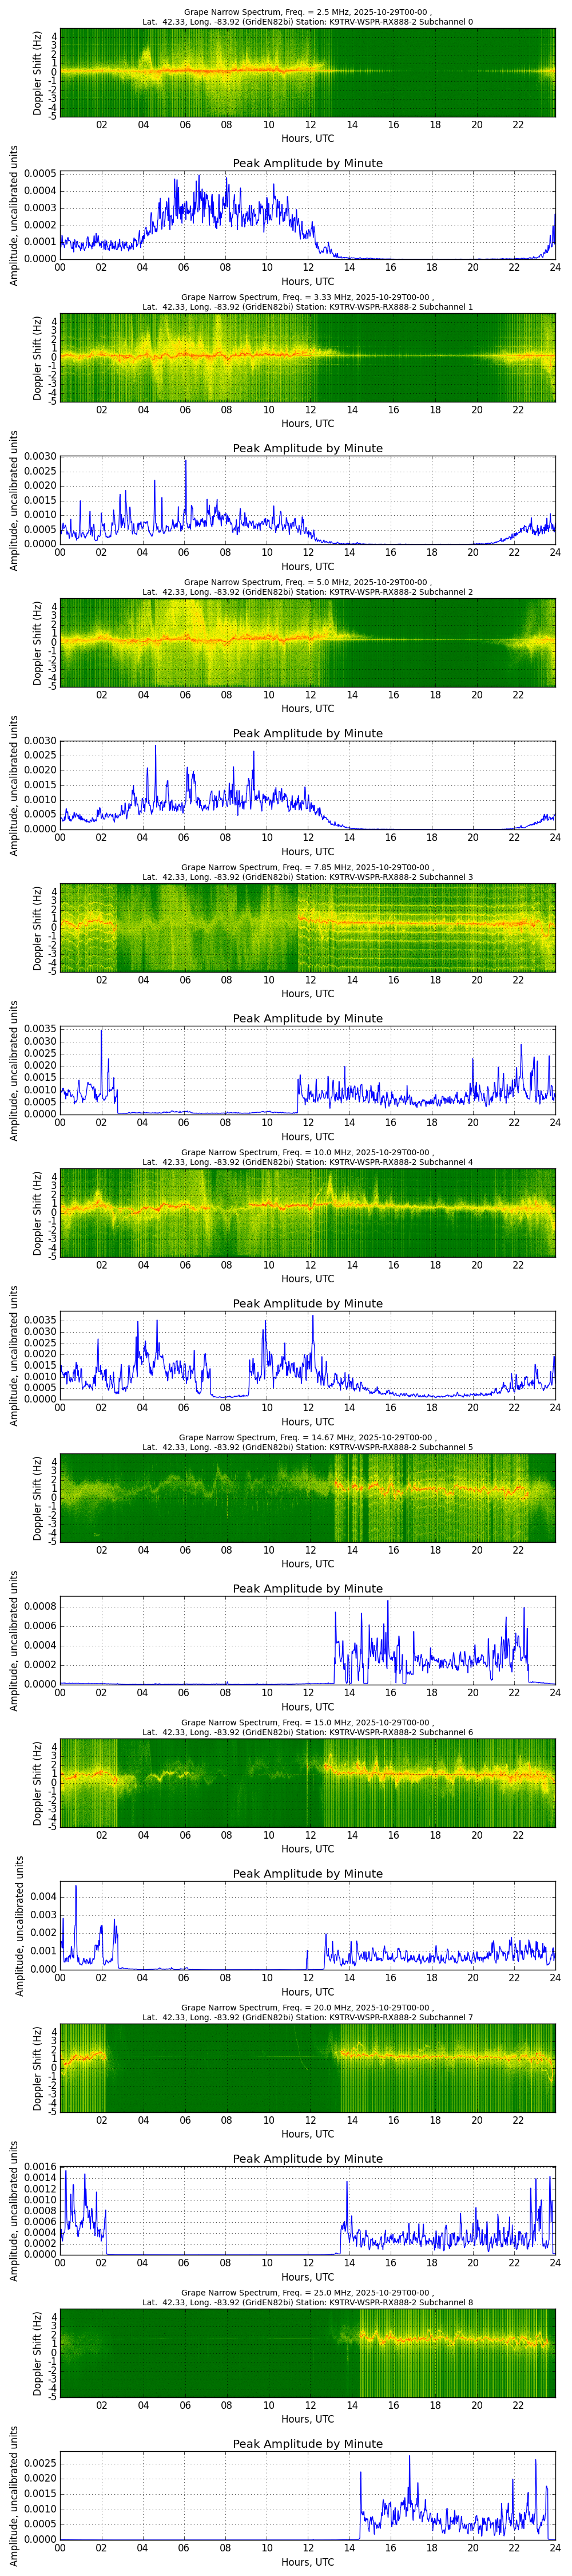
Task: Click the 5.0 MHz Grape Narrow Spectrum title
Action: tap(308, 582)
